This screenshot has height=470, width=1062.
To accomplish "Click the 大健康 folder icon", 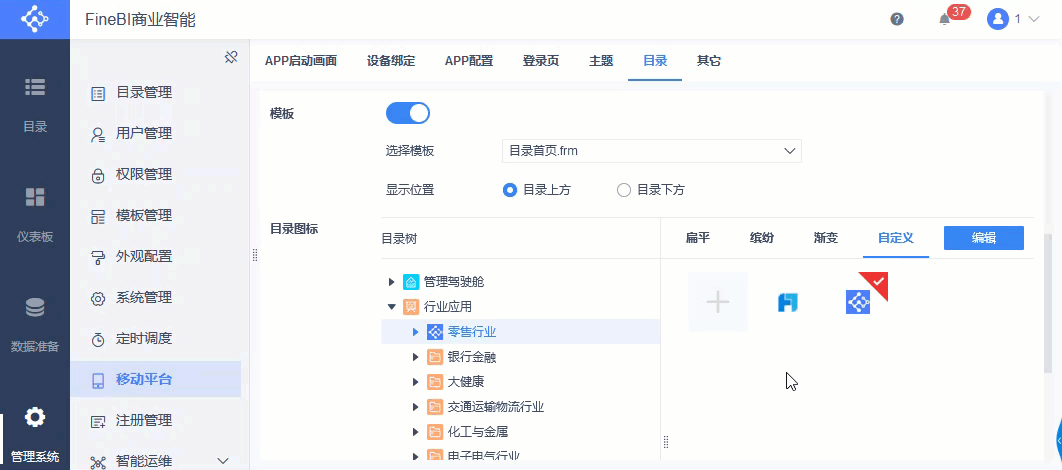I will [x=435, y=382].
